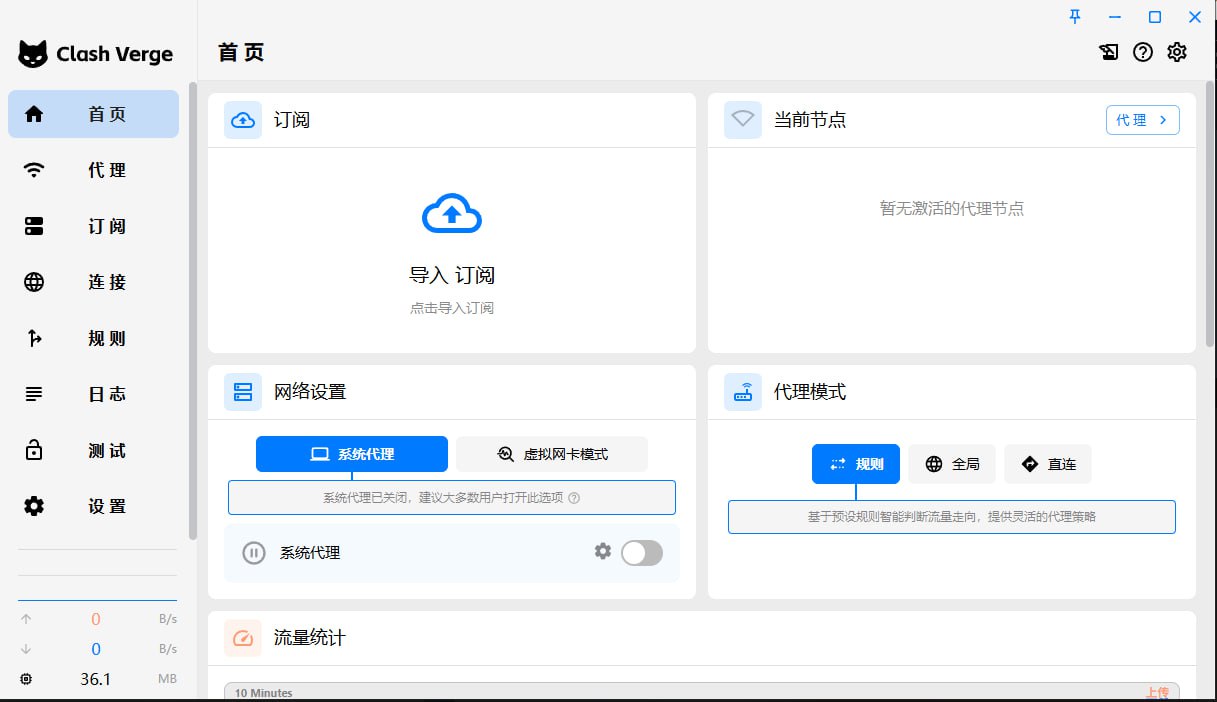Image resolution: width=1217 pixels, height=702 pixels.
Task: Select 规则 proxy mode
Action: (x=855, y=464)
